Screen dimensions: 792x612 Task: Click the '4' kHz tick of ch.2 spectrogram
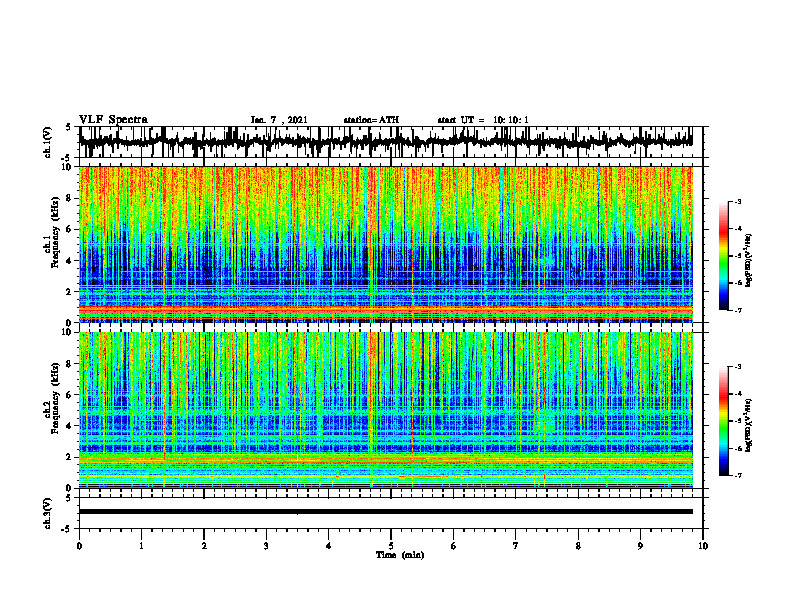coord(70,426)
